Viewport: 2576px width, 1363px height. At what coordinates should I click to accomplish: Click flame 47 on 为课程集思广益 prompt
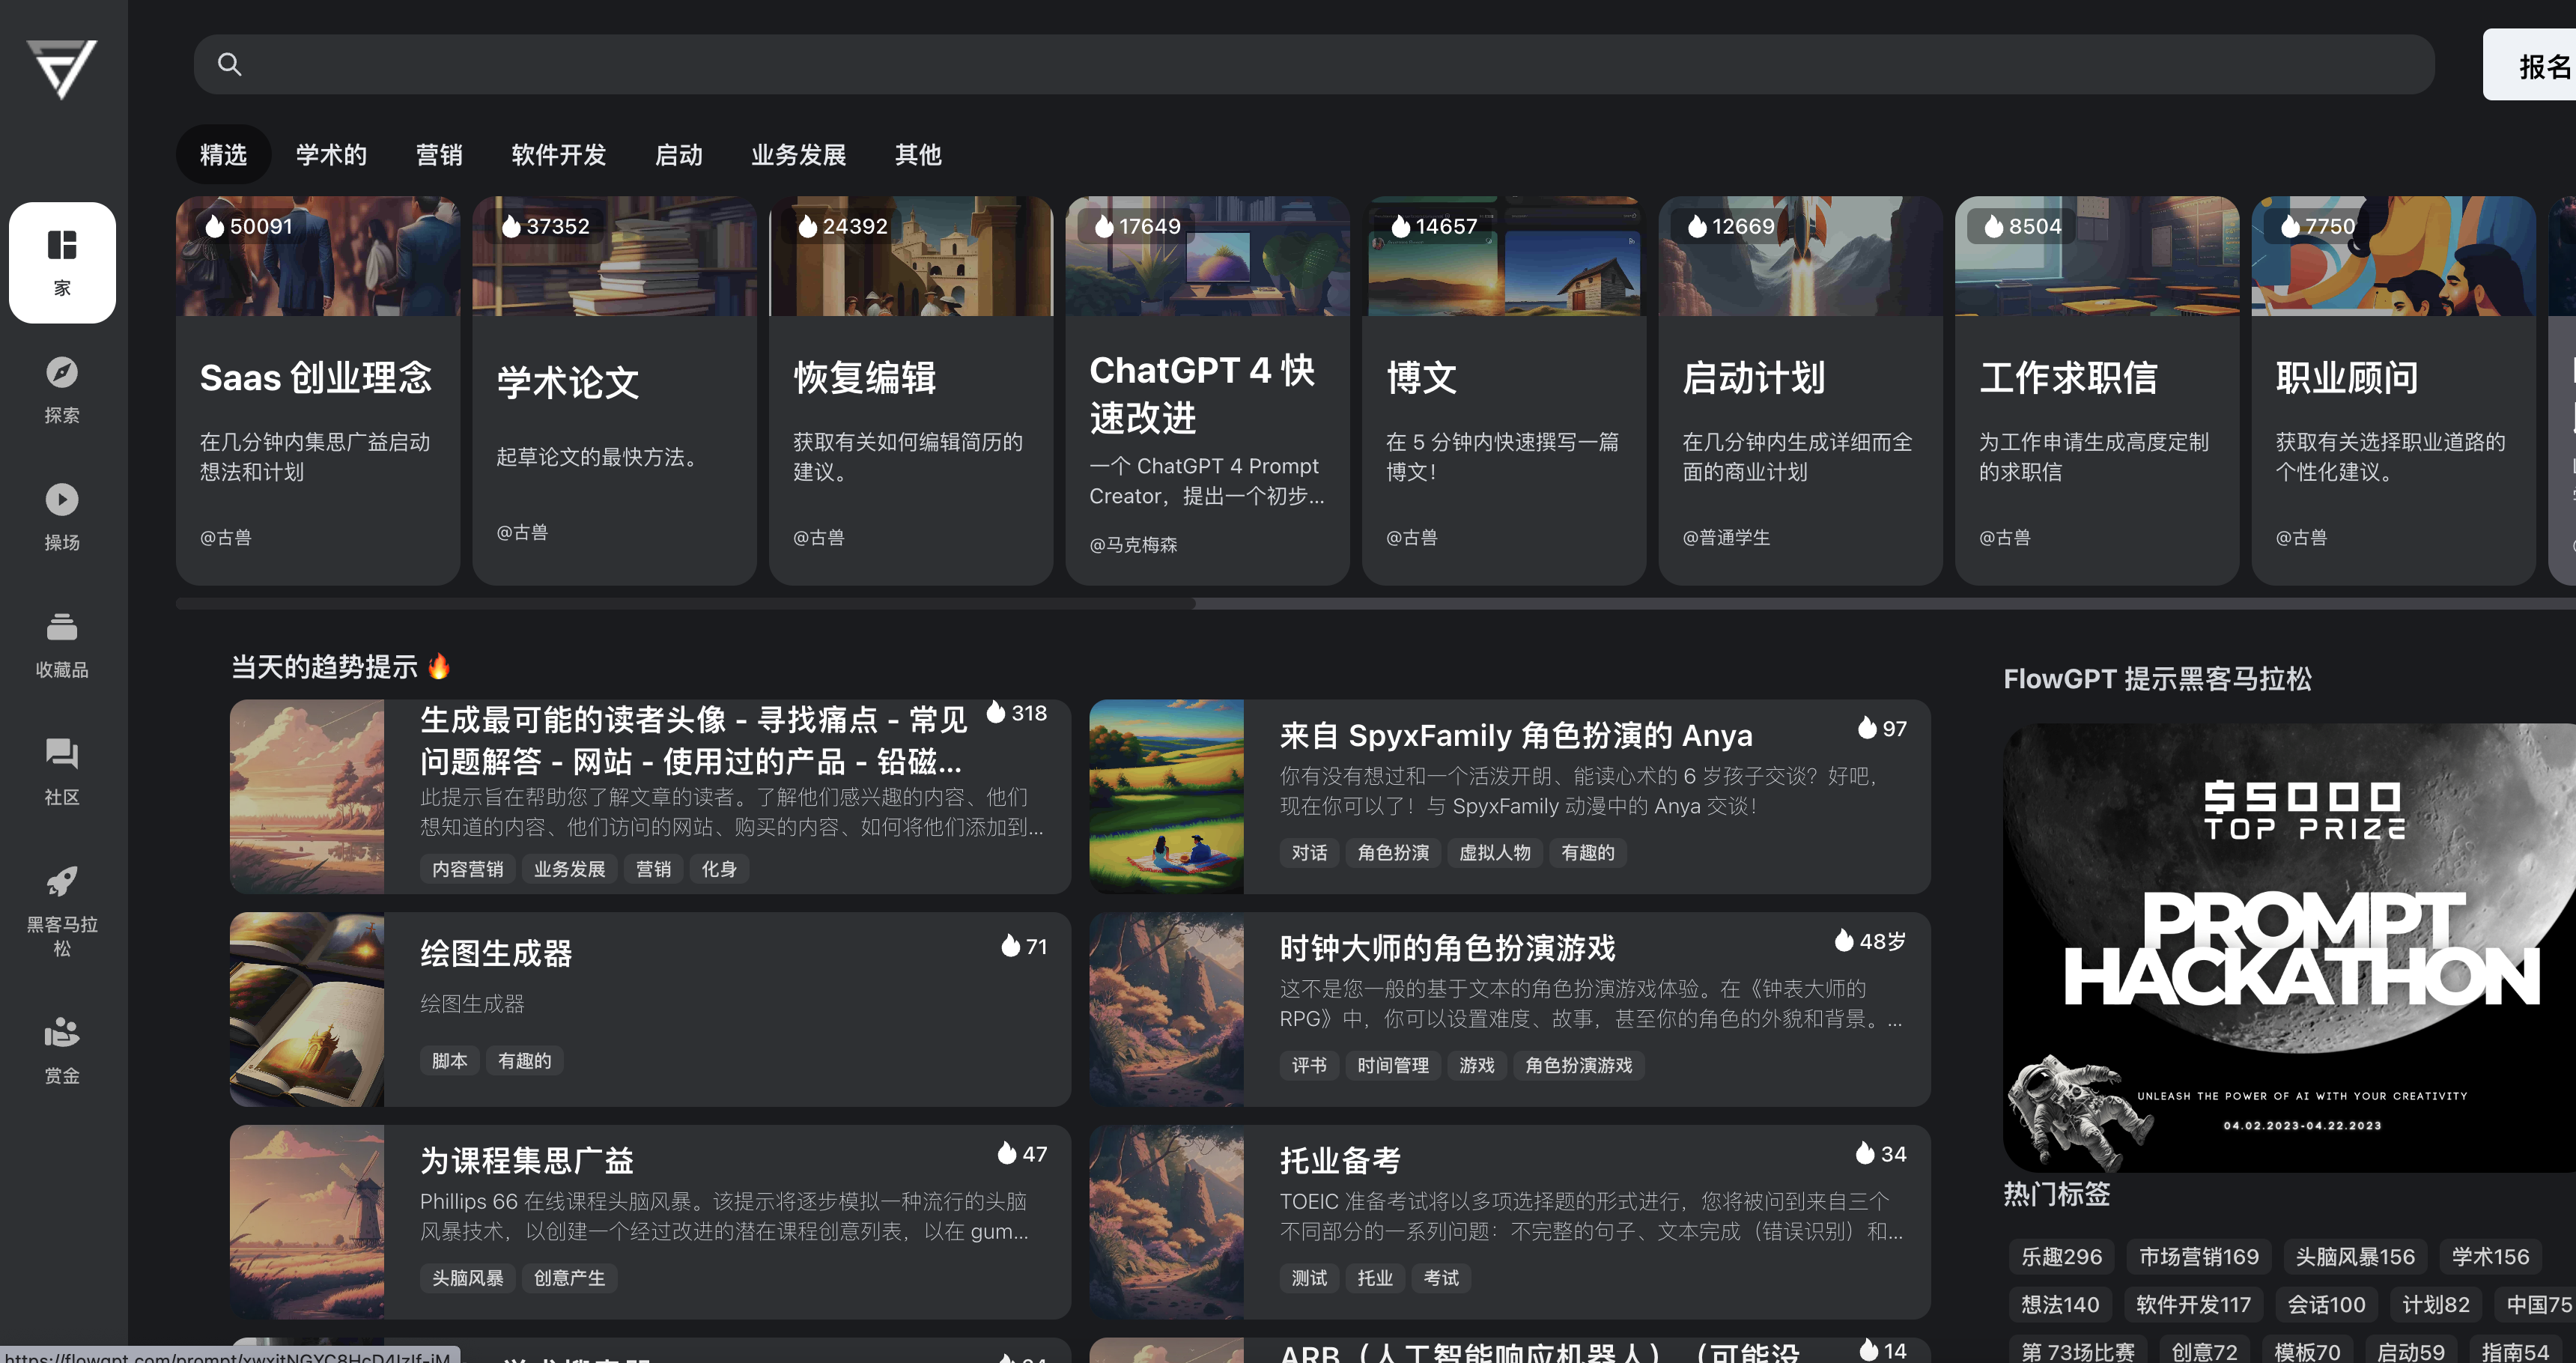click(x=1022, y=1154)
